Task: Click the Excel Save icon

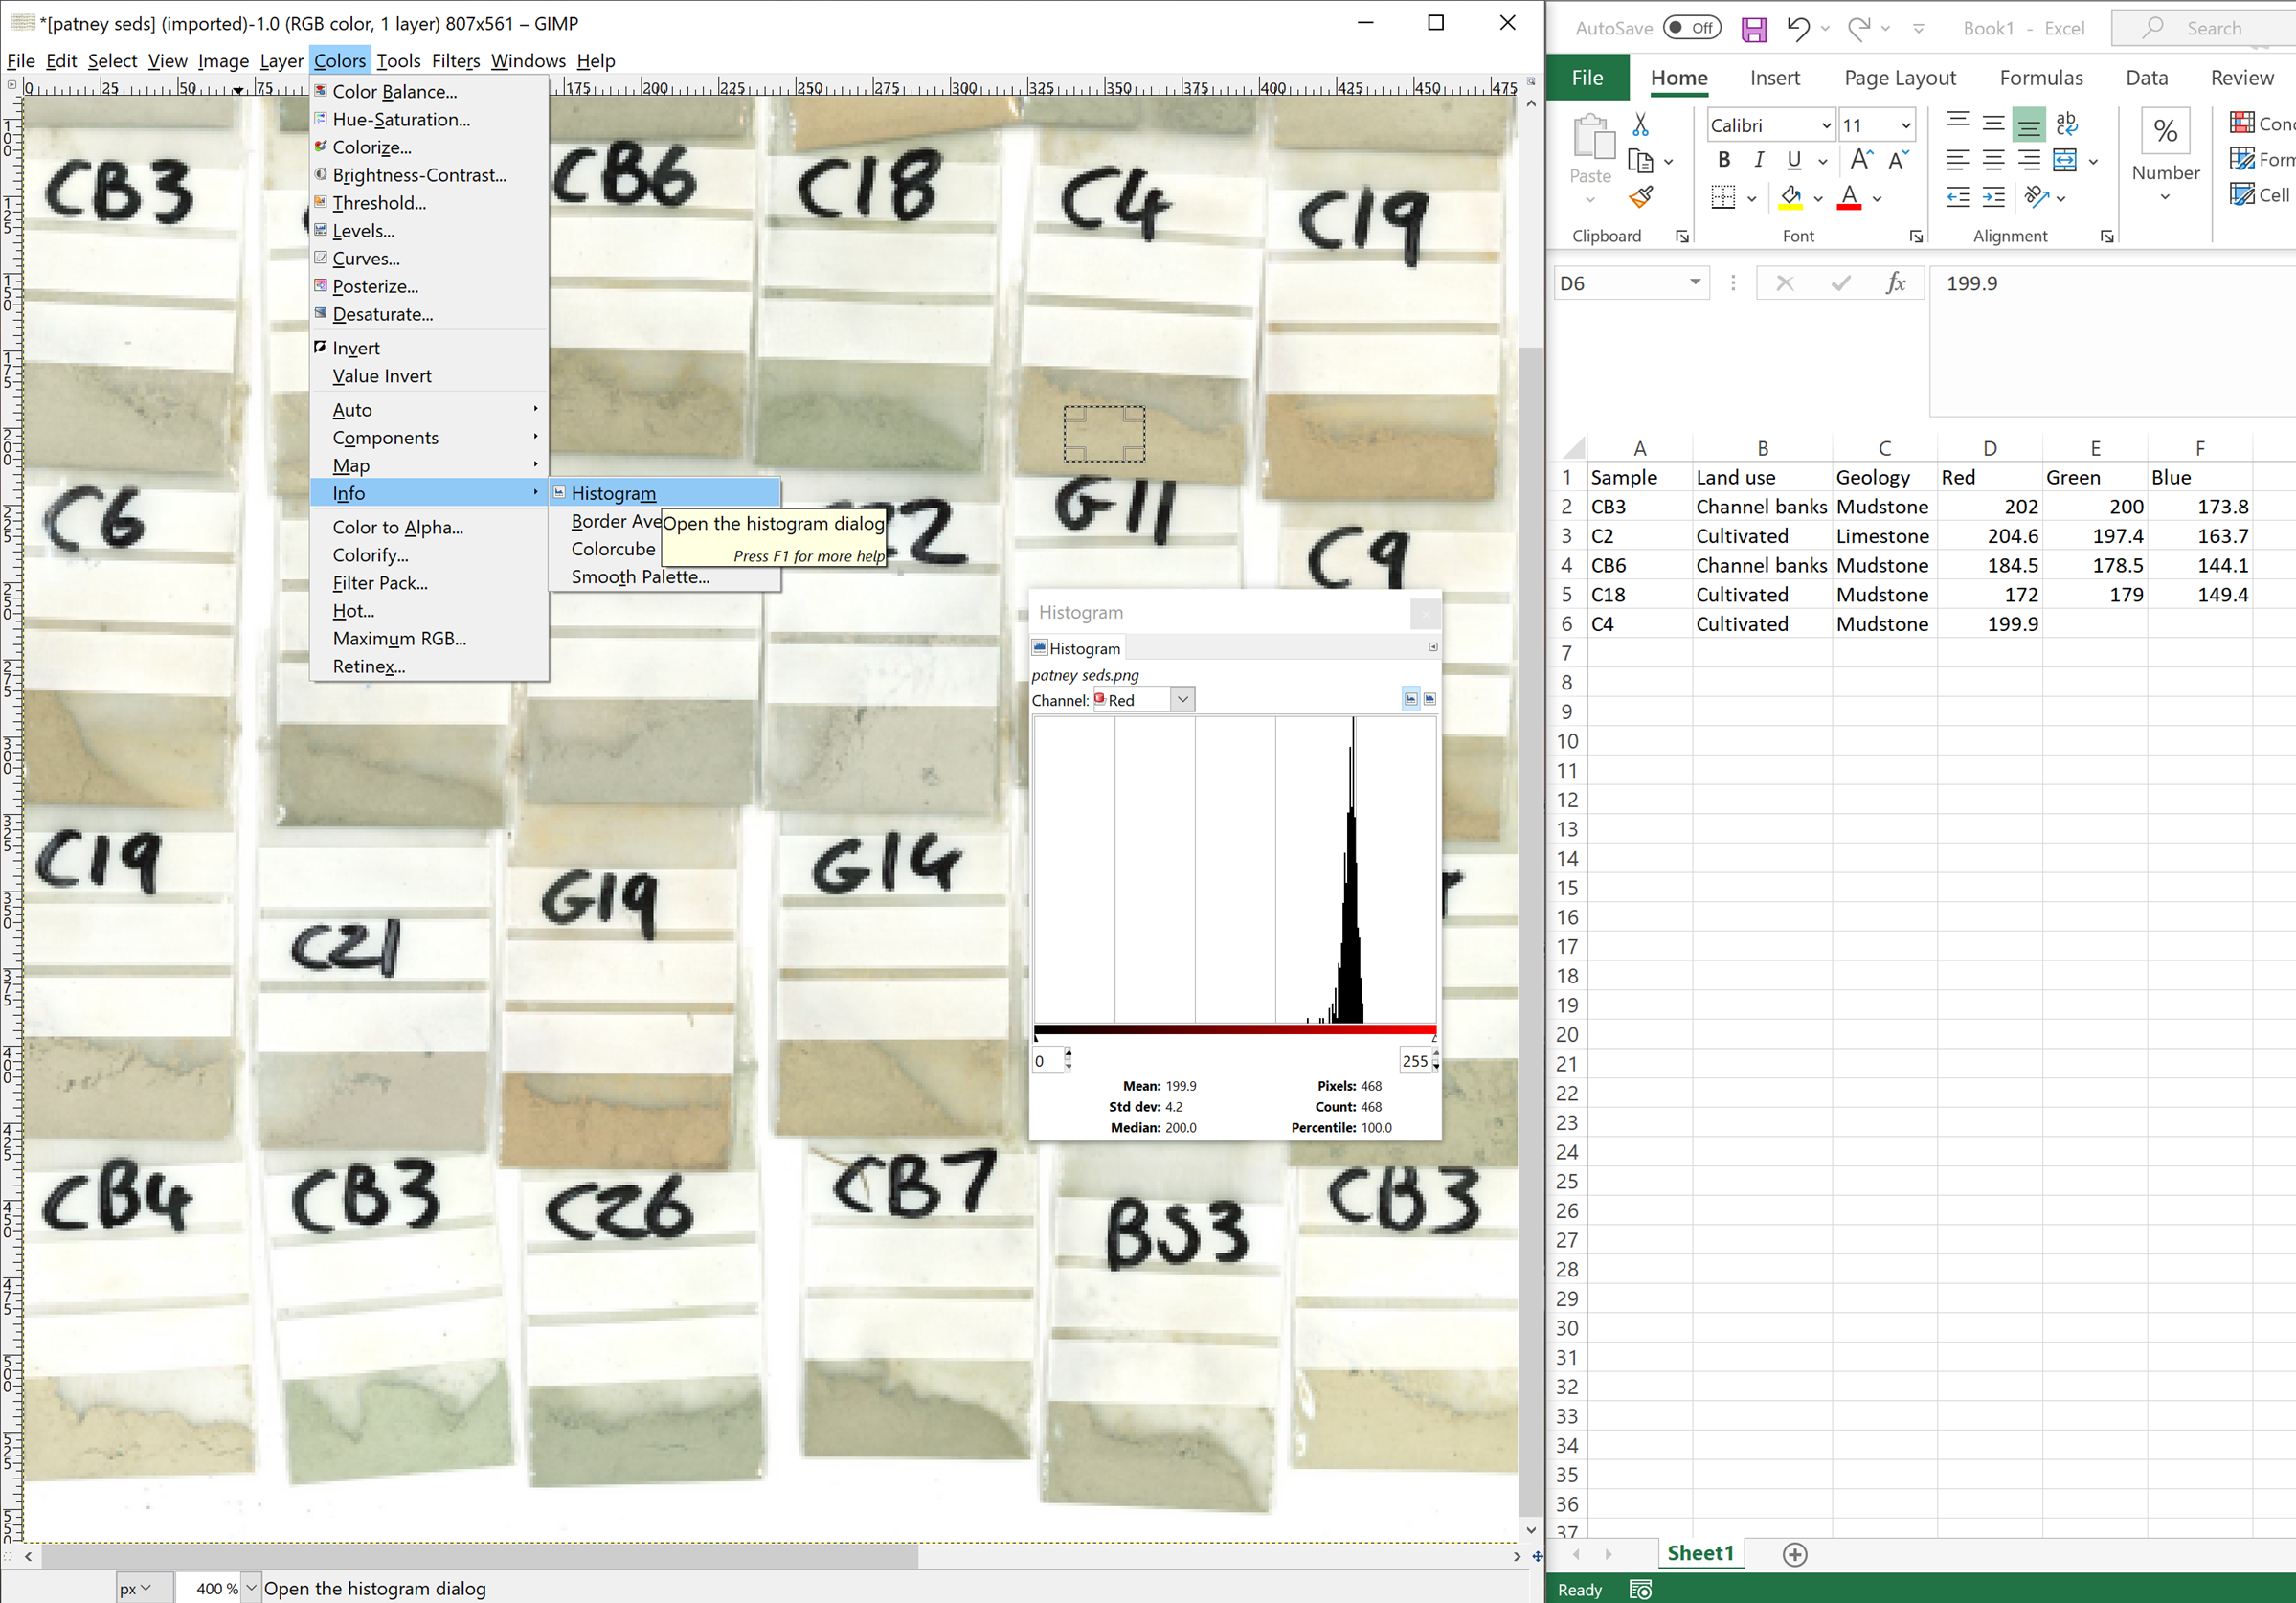Action: pos(1753,29)
